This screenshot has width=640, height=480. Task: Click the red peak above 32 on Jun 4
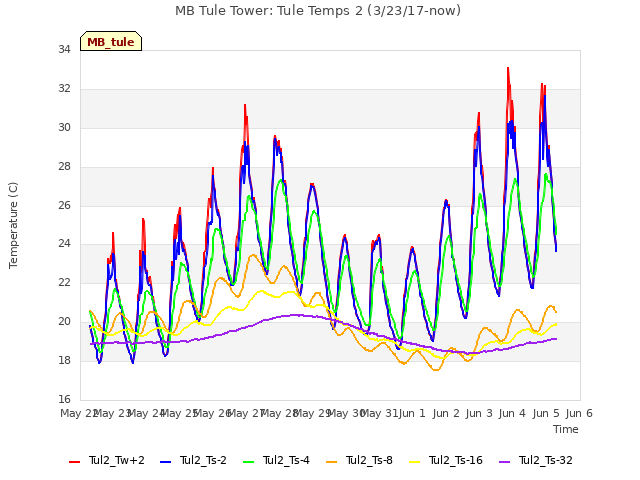(508, 68)
